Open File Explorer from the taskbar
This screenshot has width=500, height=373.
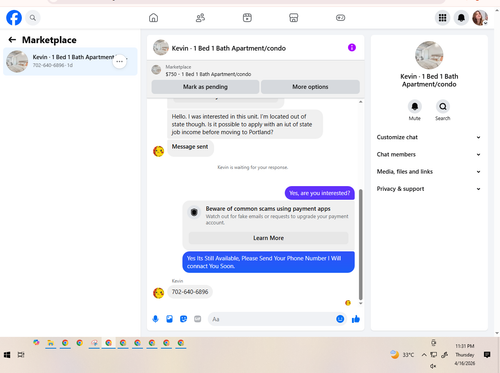pos(51,343)
